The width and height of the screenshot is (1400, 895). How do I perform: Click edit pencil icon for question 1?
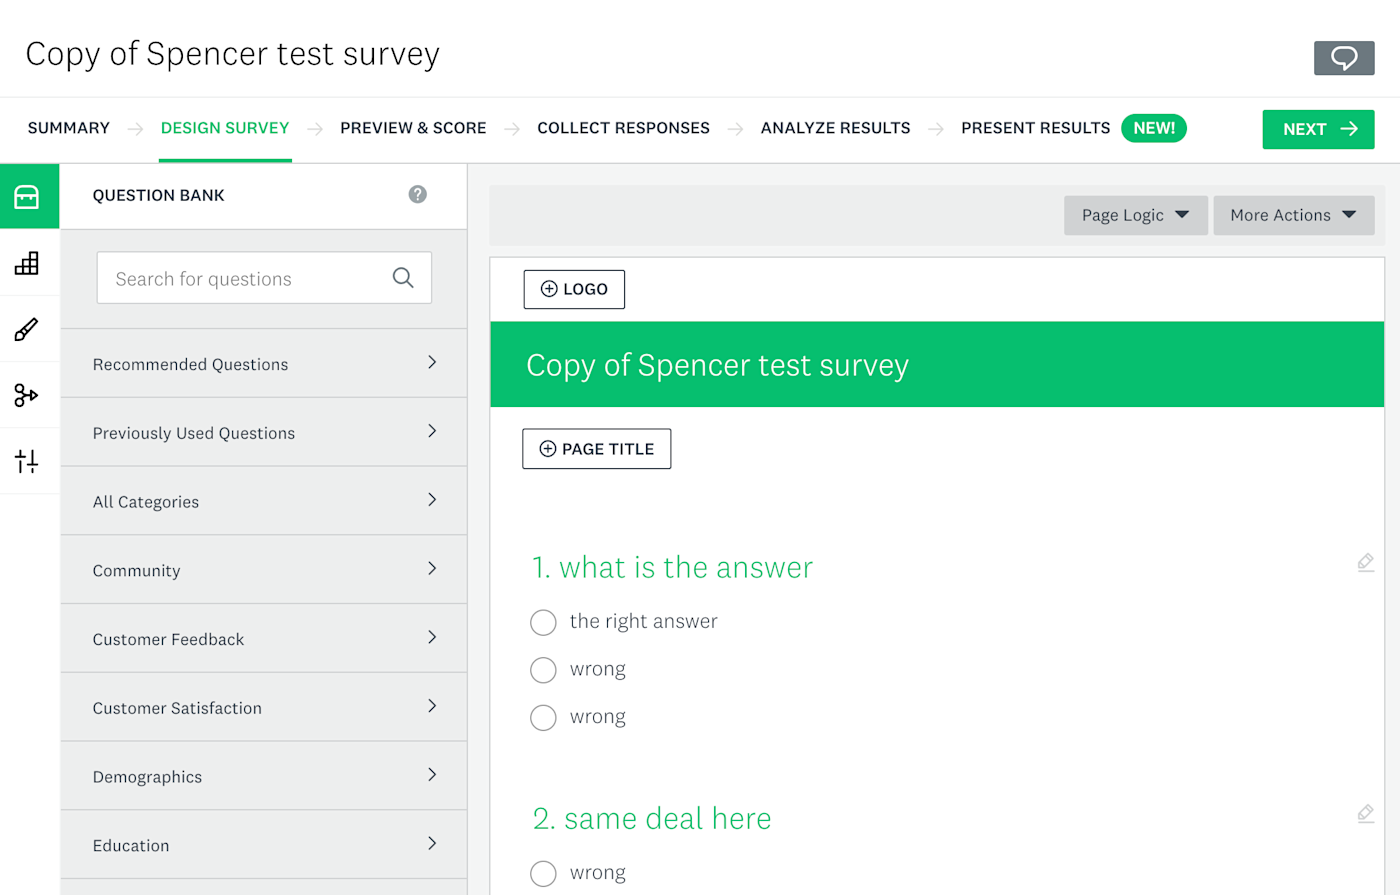click(x=1365, y=562)
